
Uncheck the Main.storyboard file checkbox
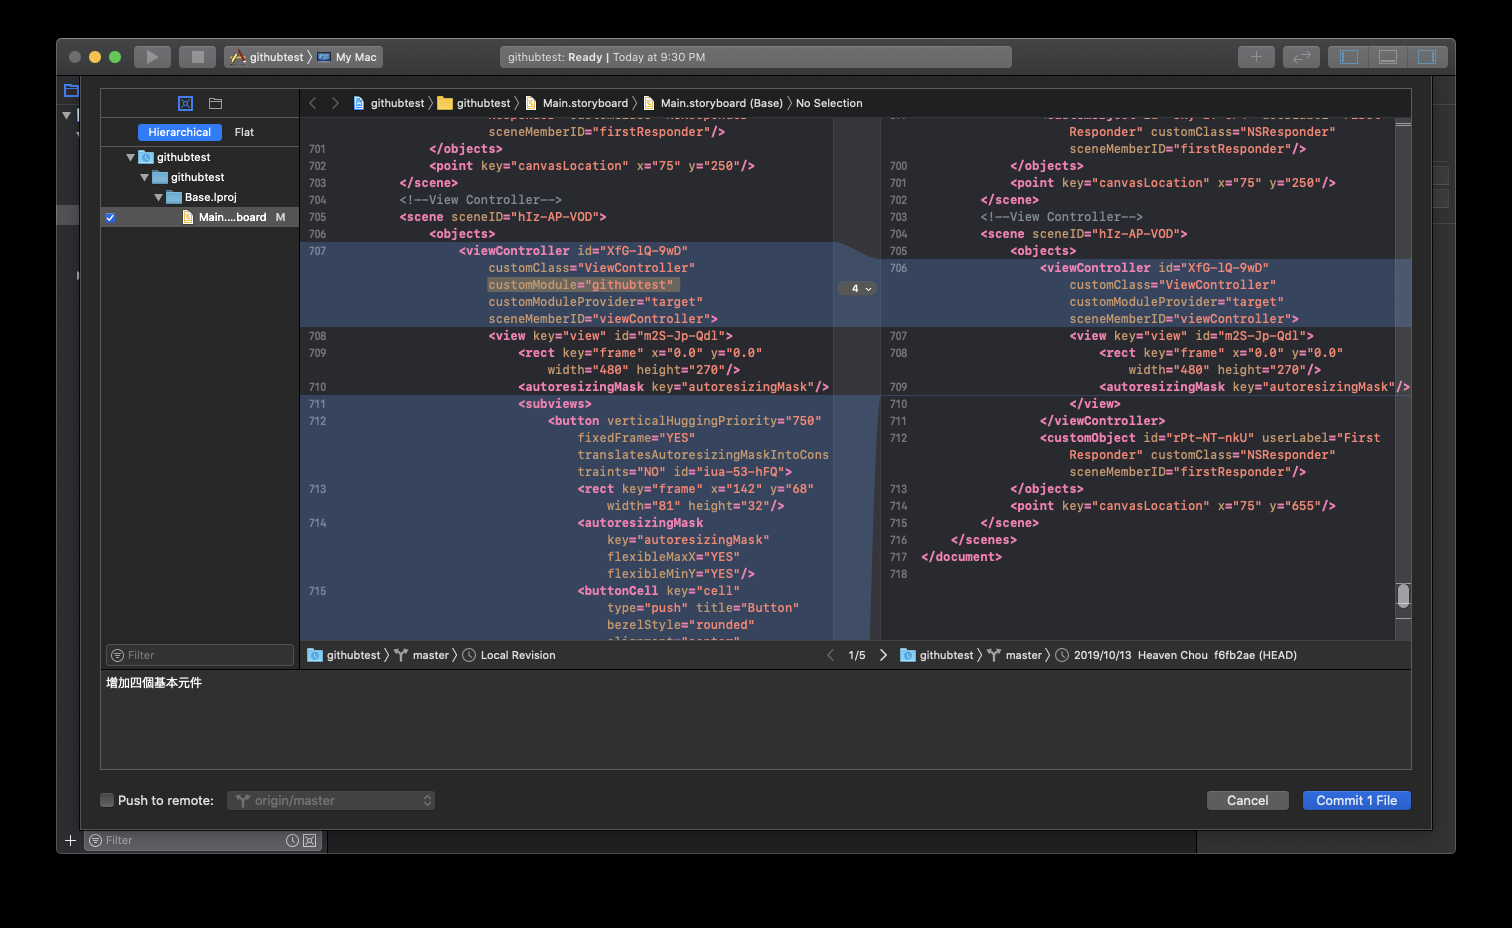point(110,217)
